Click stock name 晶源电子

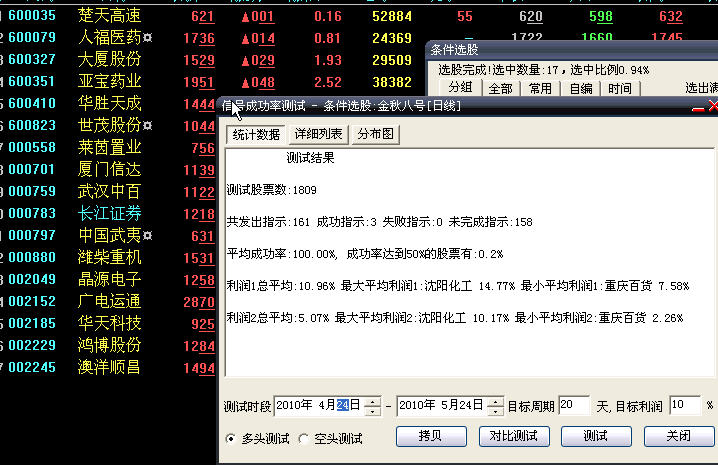[x=109, y=279]
